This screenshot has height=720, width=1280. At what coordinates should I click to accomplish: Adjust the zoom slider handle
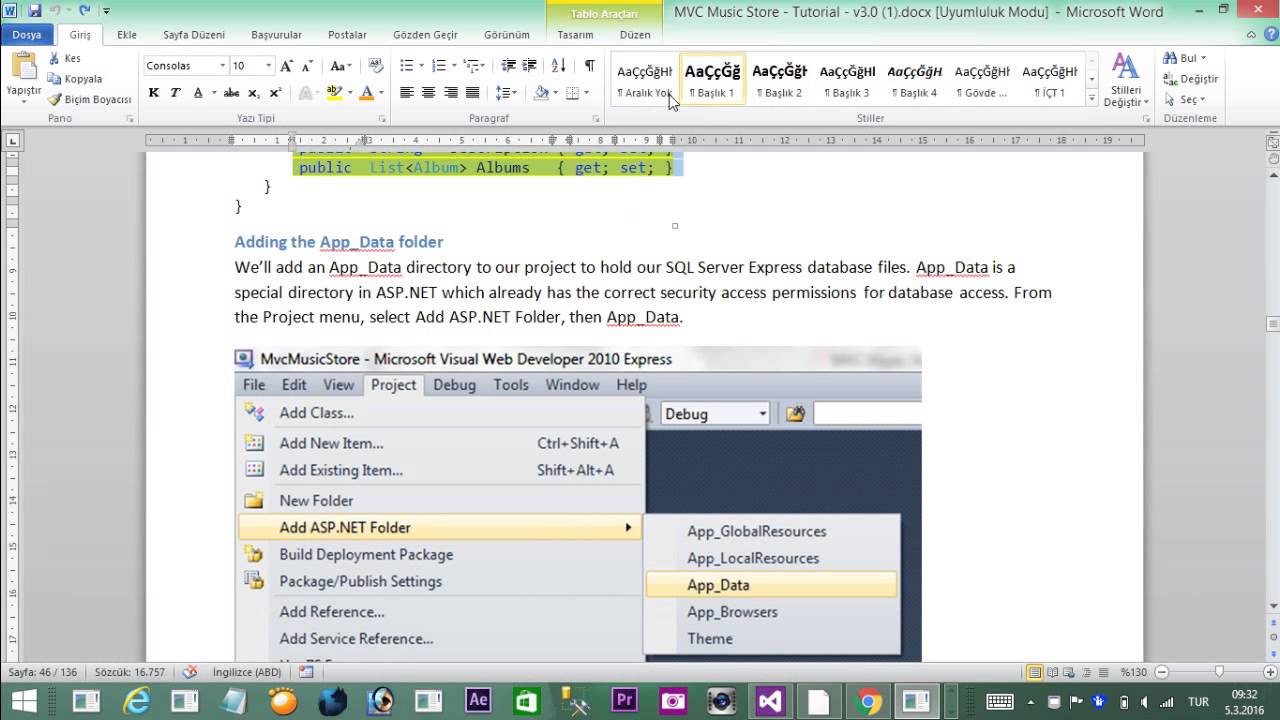pos(1218,672)
